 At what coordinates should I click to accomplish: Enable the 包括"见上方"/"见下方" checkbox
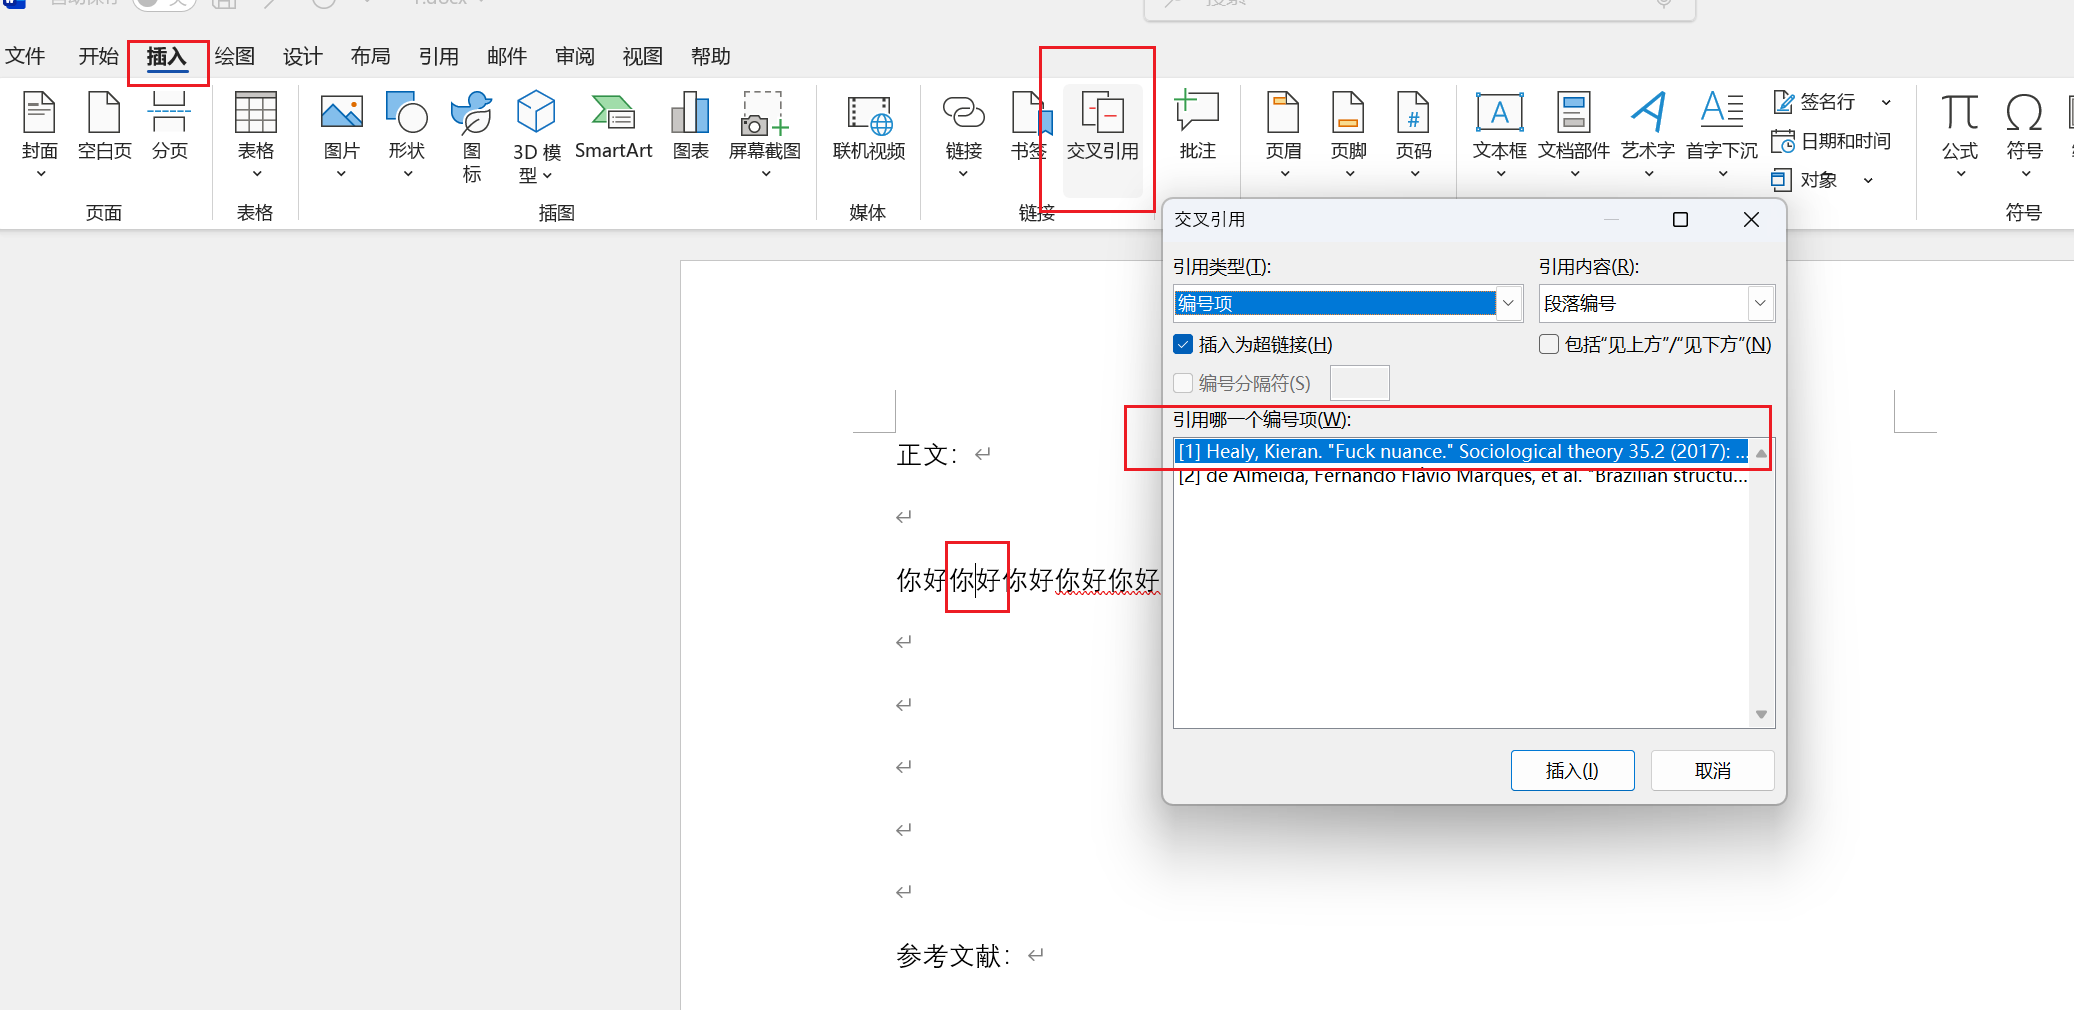(1549, 345)
